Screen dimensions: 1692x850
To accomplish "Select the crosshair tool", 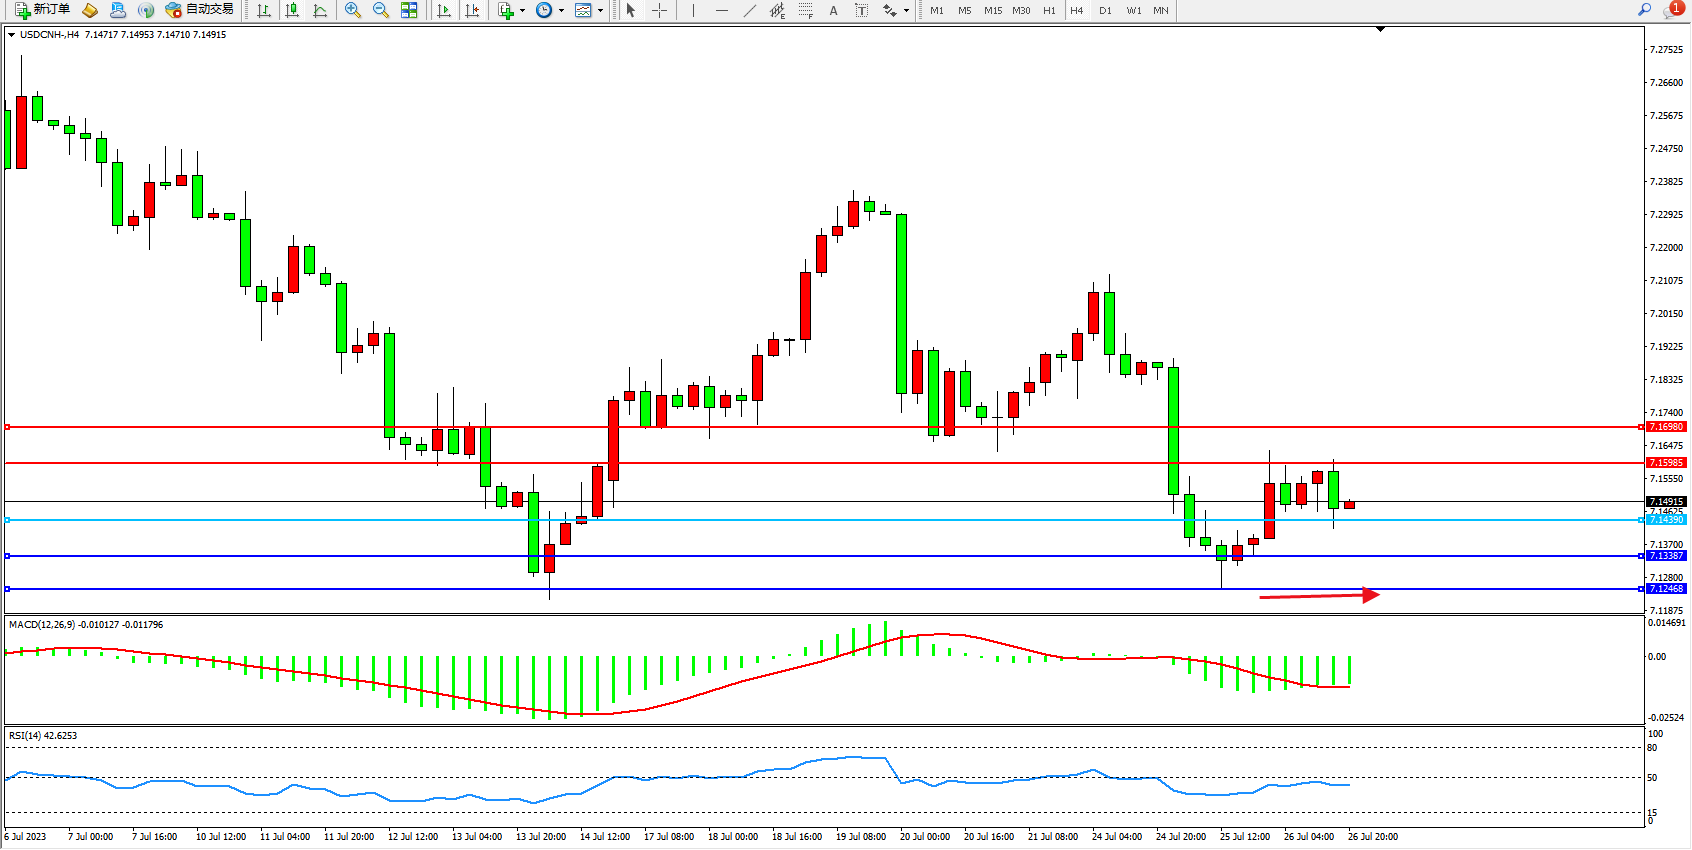I will [660, 10].
